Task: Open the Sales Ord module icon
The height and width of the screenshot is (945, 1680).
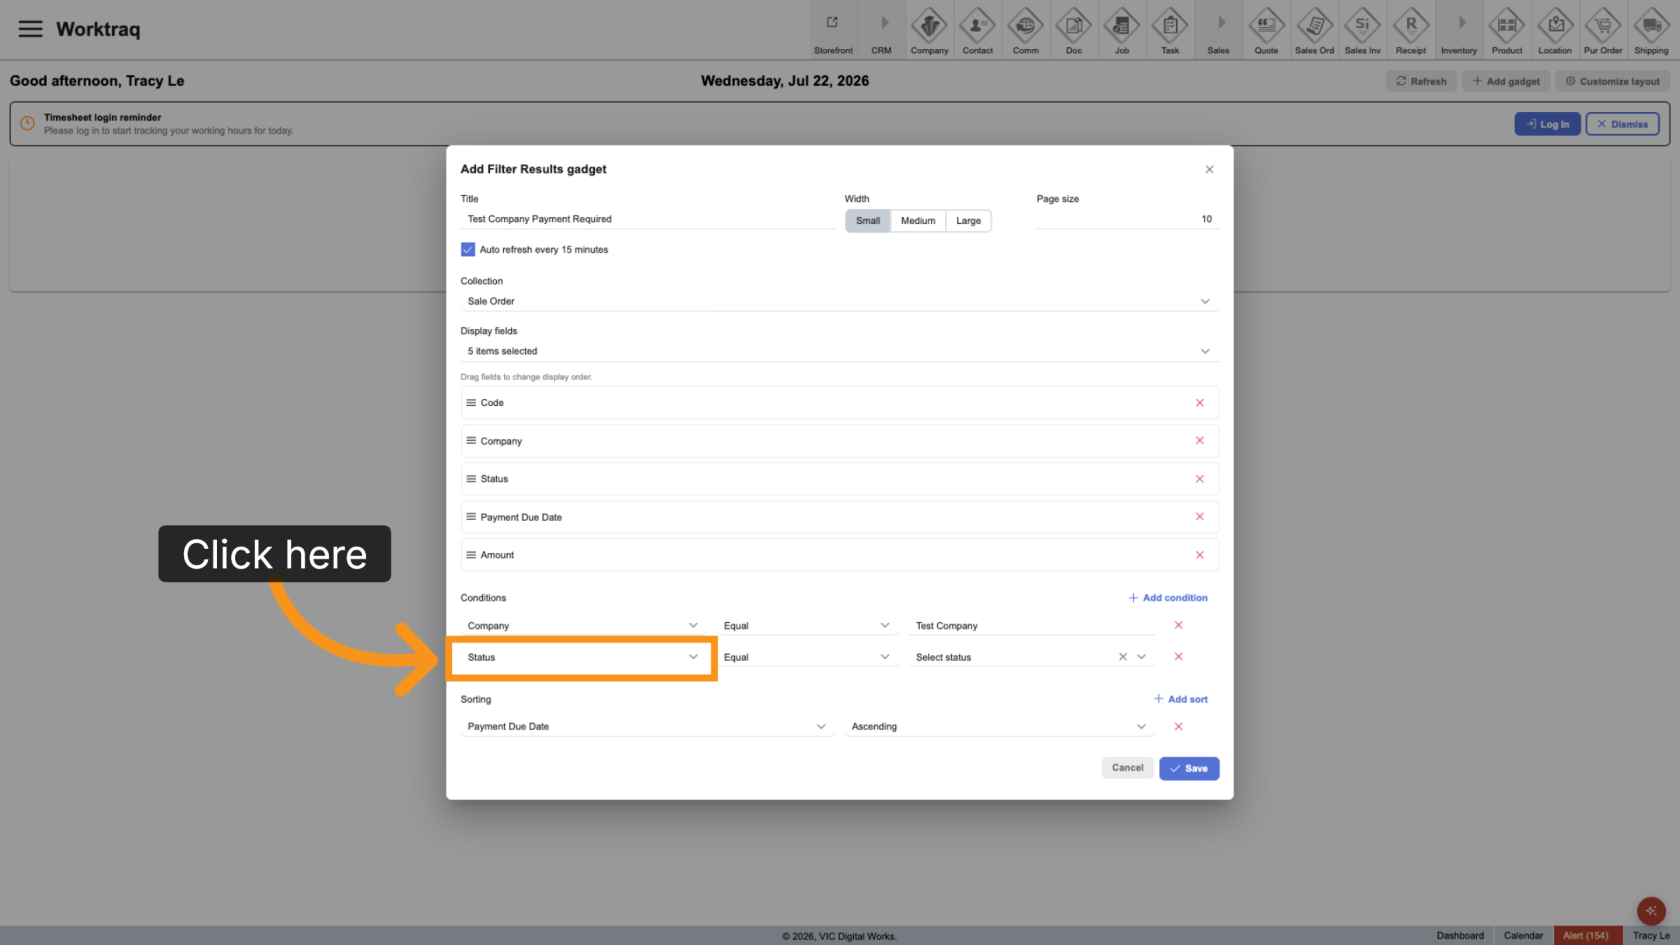Action: pos(1314,30)
